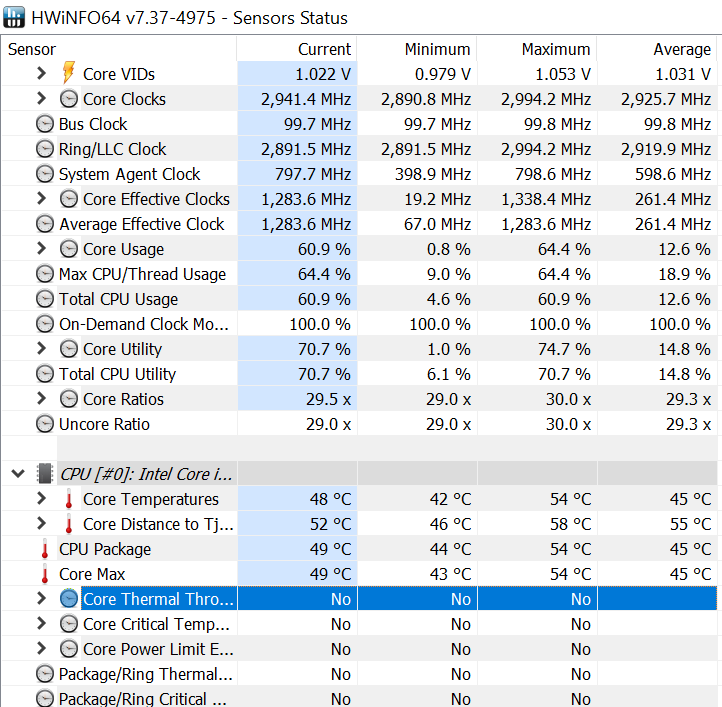Click the 2,994.2 MHz Core Clocks maximum
Viewport: 722px width, 707px height.
(x=546, y=99)
